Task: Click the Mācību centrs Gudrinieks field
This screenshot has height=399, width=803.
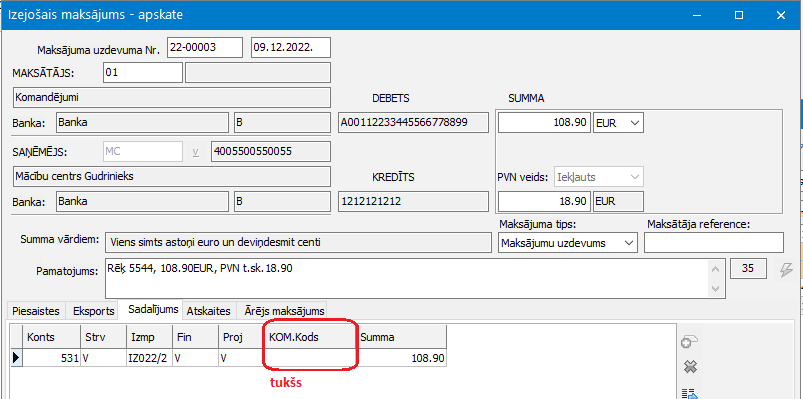Action: (171, 177)
